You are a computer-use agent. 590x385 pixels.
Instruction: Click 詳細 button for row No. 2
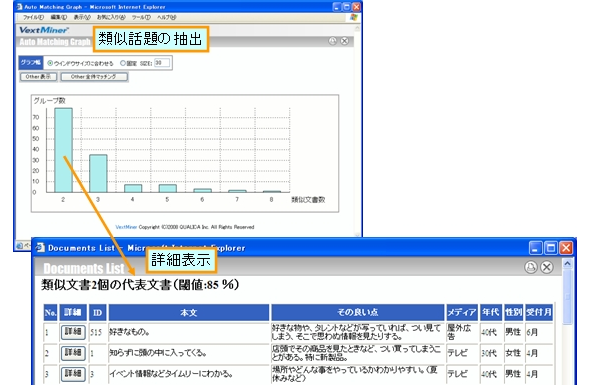coord(73,353)
